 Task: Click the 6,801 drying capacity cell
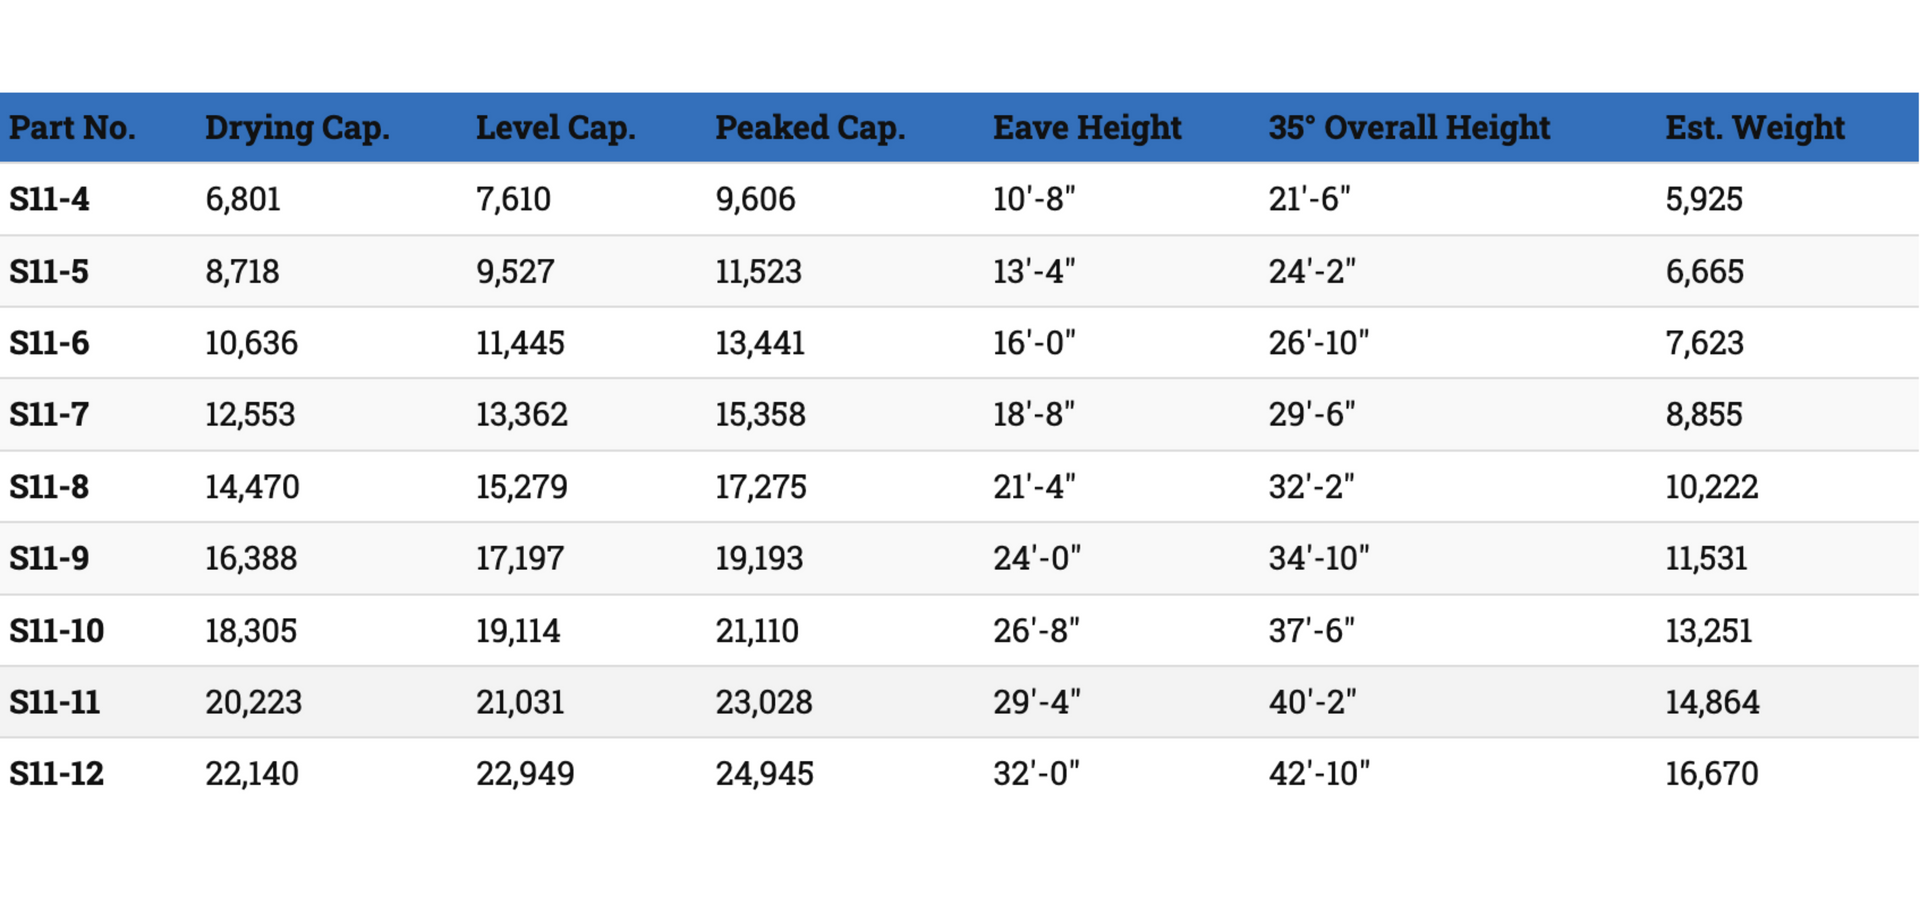(243, 199)
